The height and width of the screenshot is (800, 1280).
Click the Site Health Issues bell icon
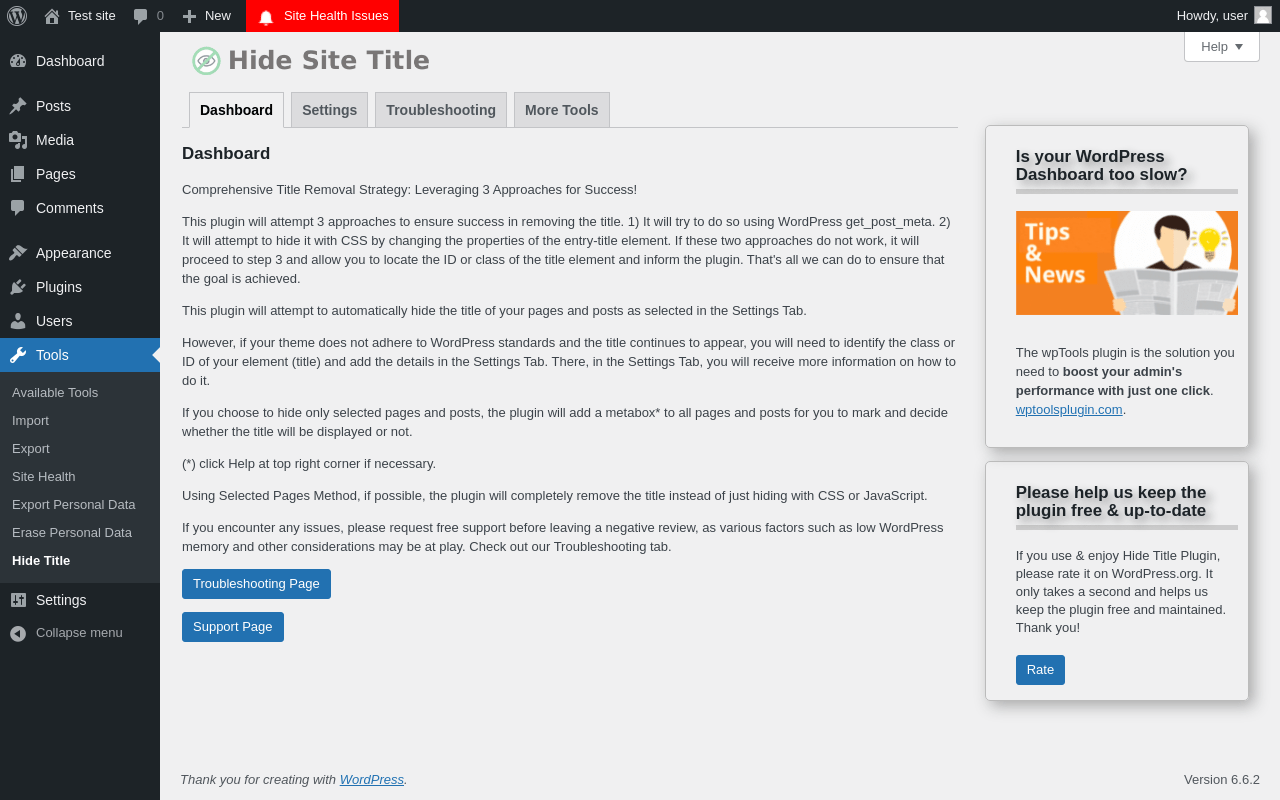pos(266,16)
